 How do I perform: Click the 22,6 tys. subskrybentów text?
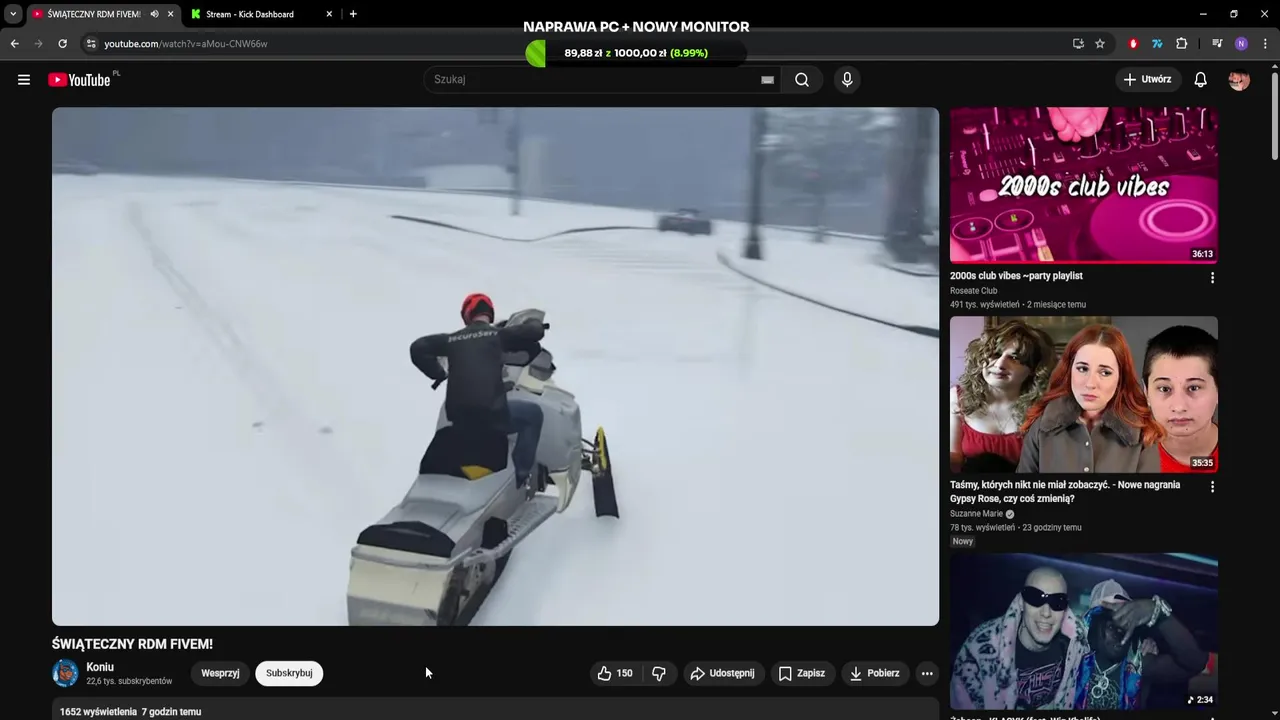129,681
